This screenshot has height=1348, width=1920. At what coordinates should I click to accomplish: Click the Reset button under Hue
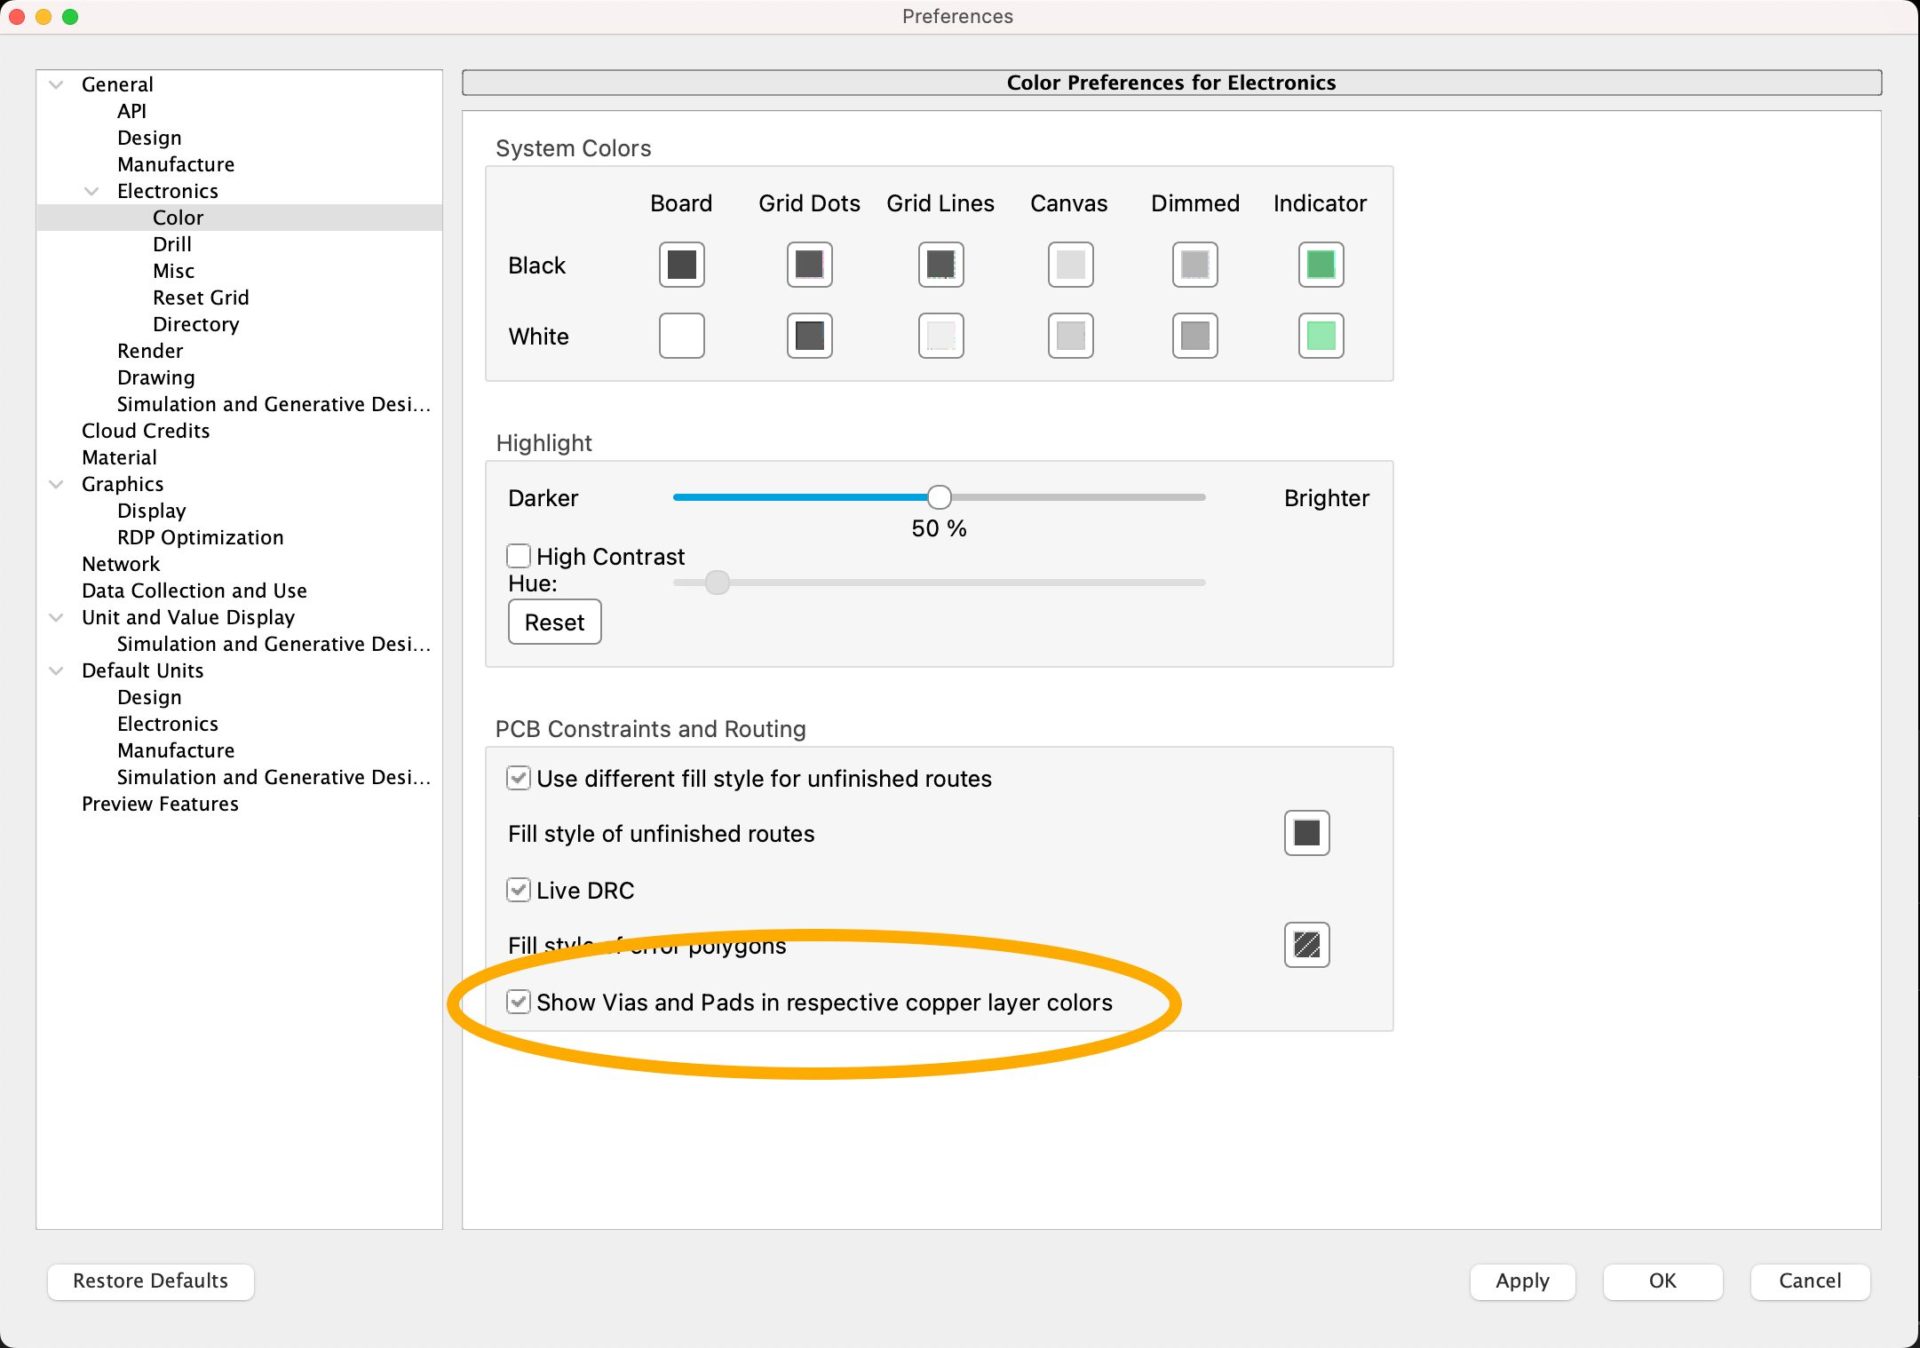pyautogui.click(x=554, y=622)
